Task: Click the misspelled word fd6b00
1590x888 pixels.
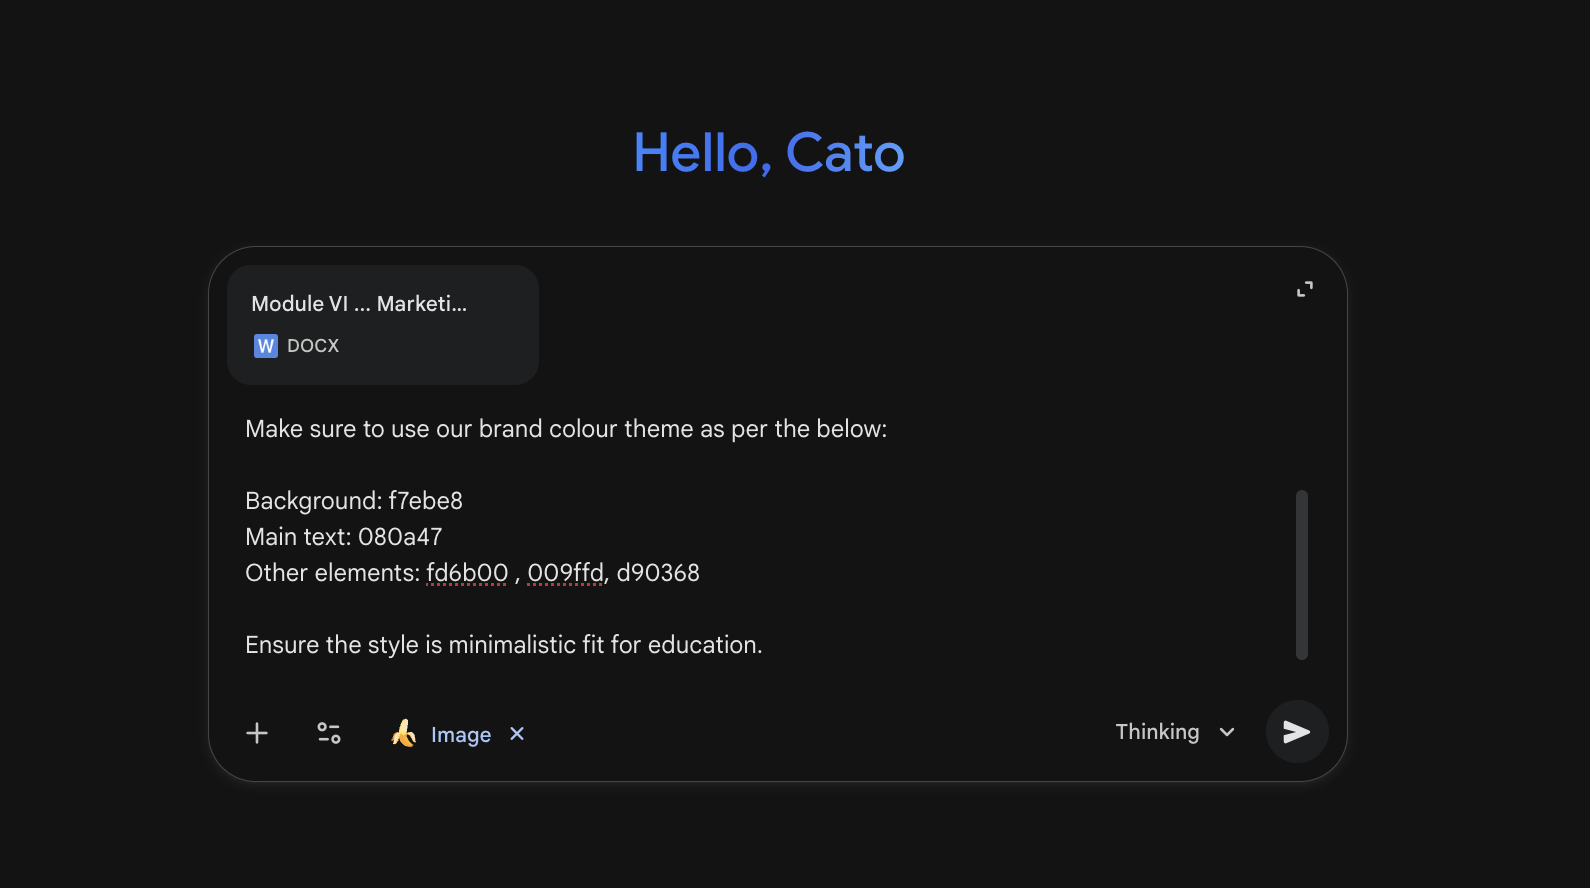Action: (x=467, y=573)
